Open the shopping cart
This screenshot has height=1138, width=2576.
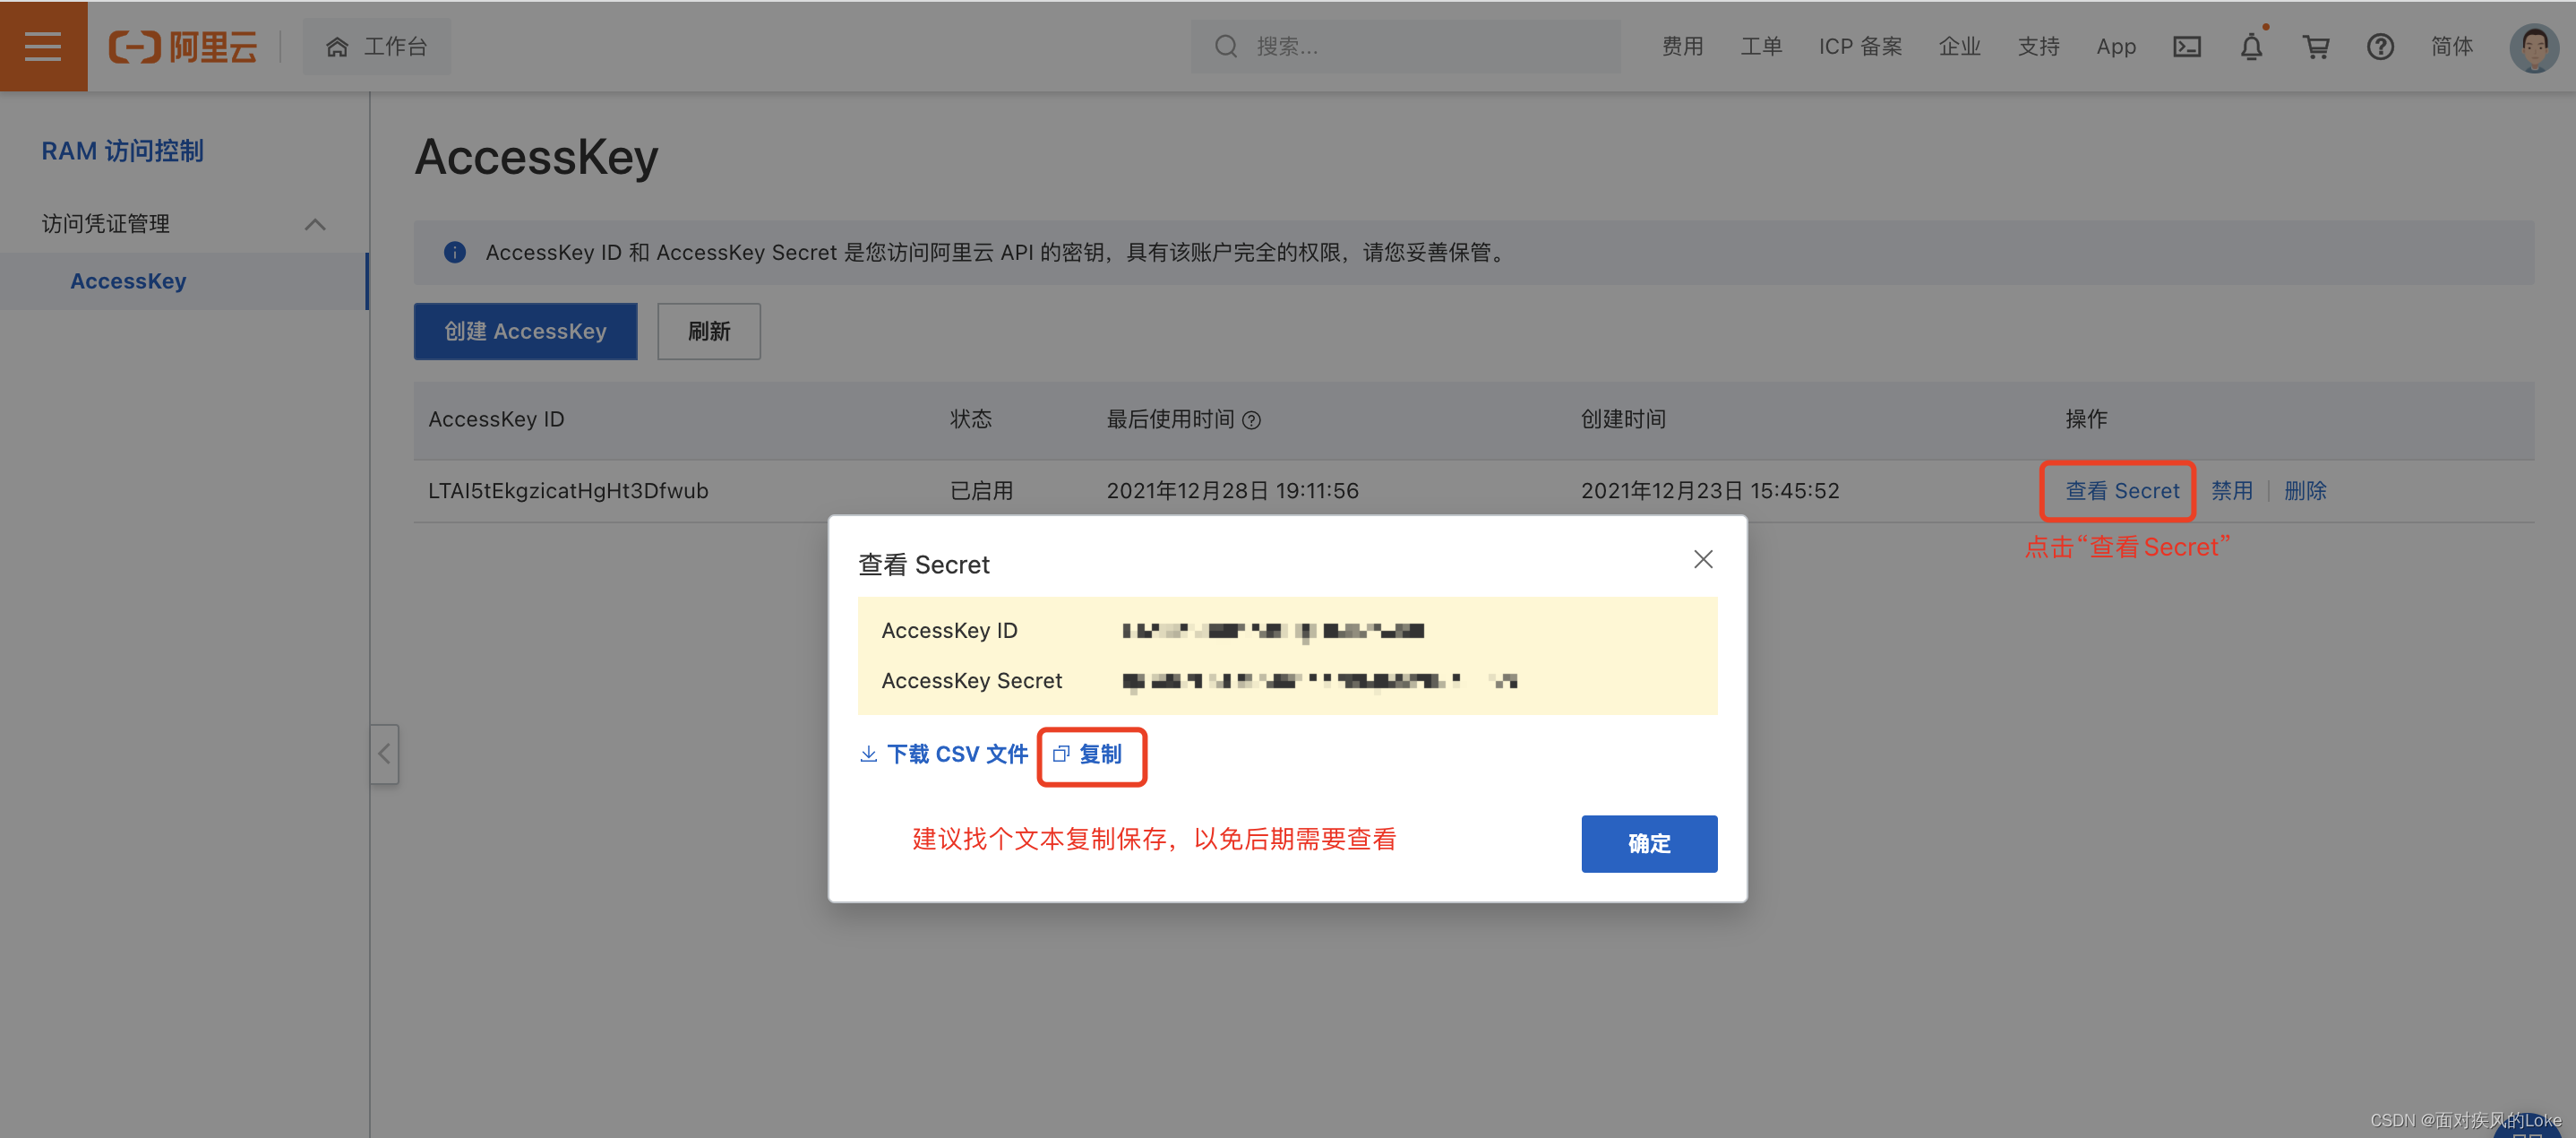(2316, 46)
